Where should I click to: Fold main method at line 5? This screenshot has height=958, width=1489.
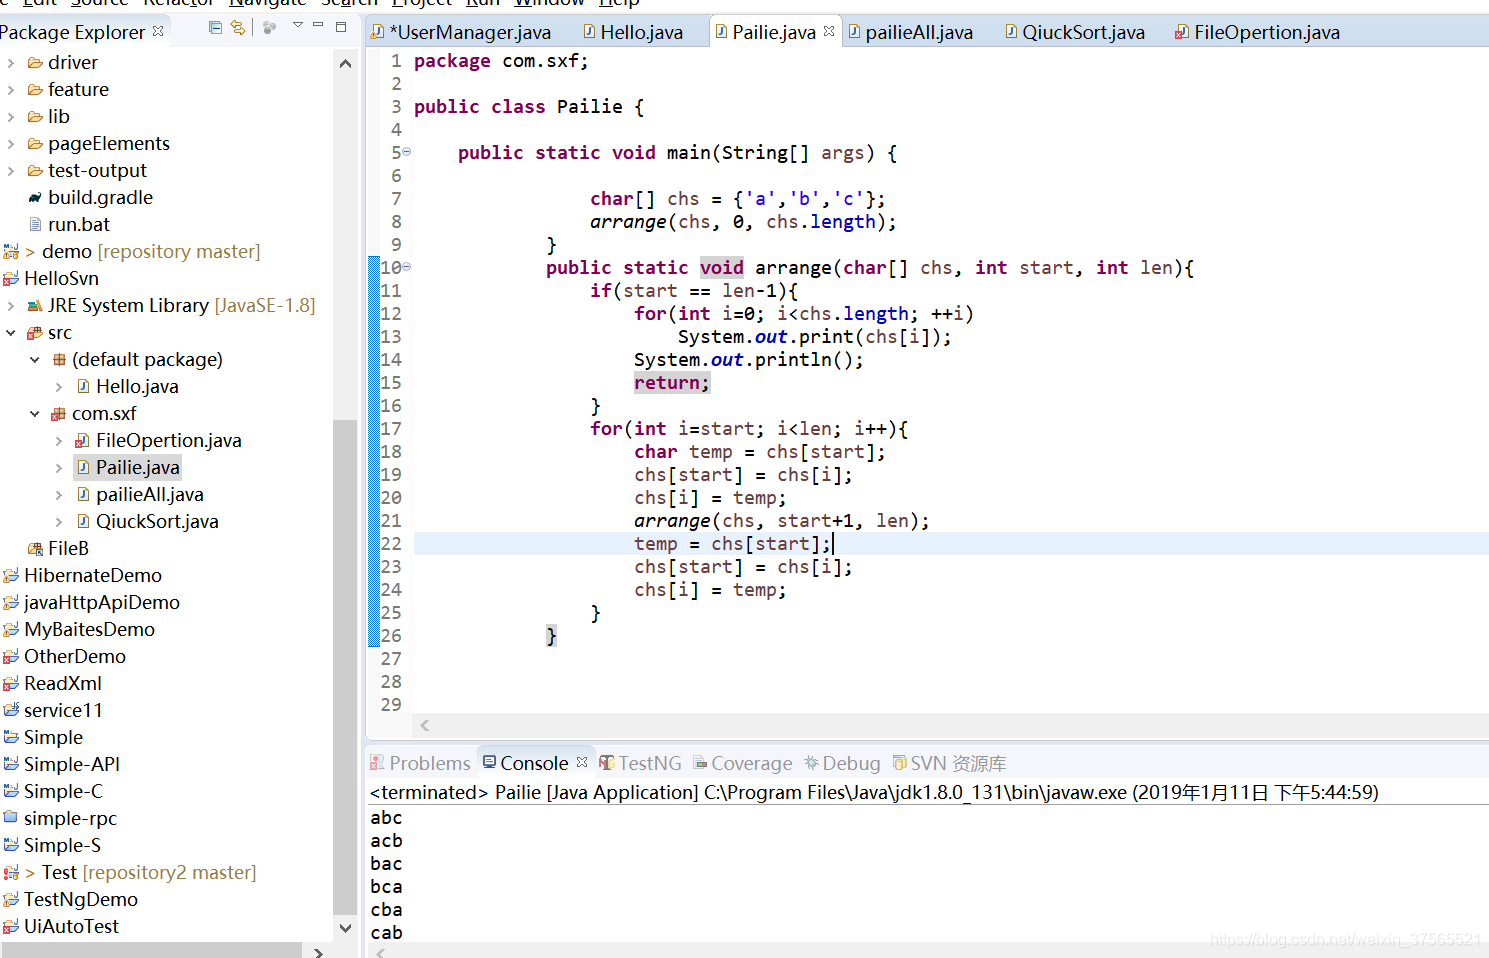click(x=407, y=153)
